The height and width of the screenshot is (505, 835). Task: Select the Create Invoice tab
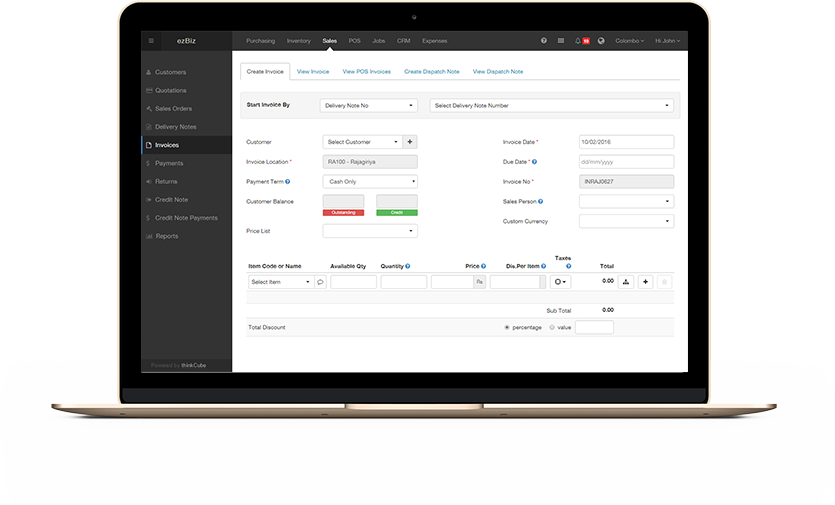coord(265,71)
